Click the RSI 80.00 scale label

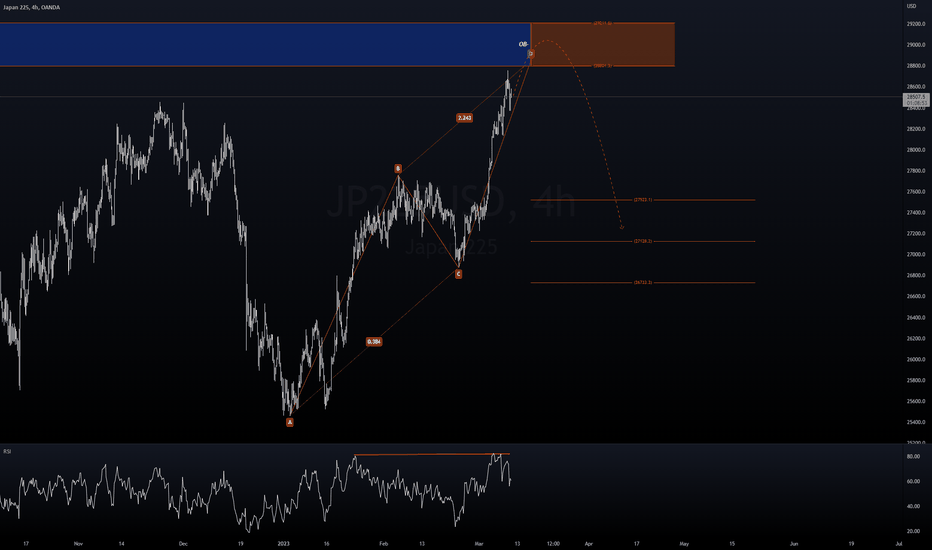coord(914,457)
